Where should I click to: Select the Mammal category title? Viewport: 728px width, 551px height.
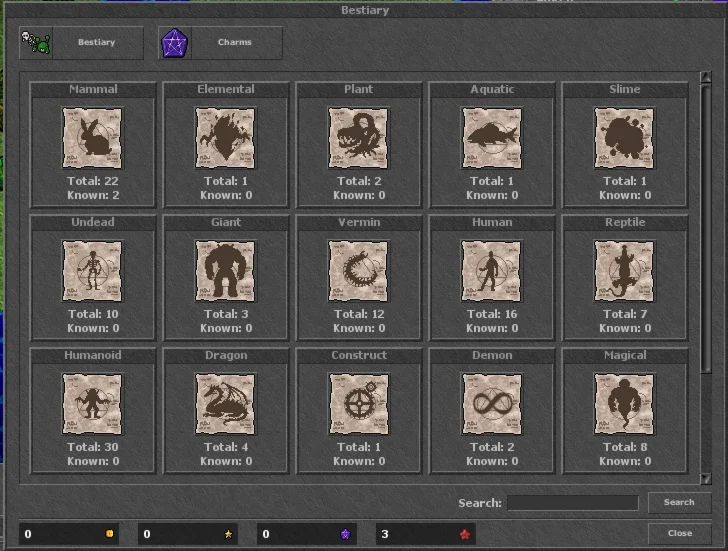point(93,89)
